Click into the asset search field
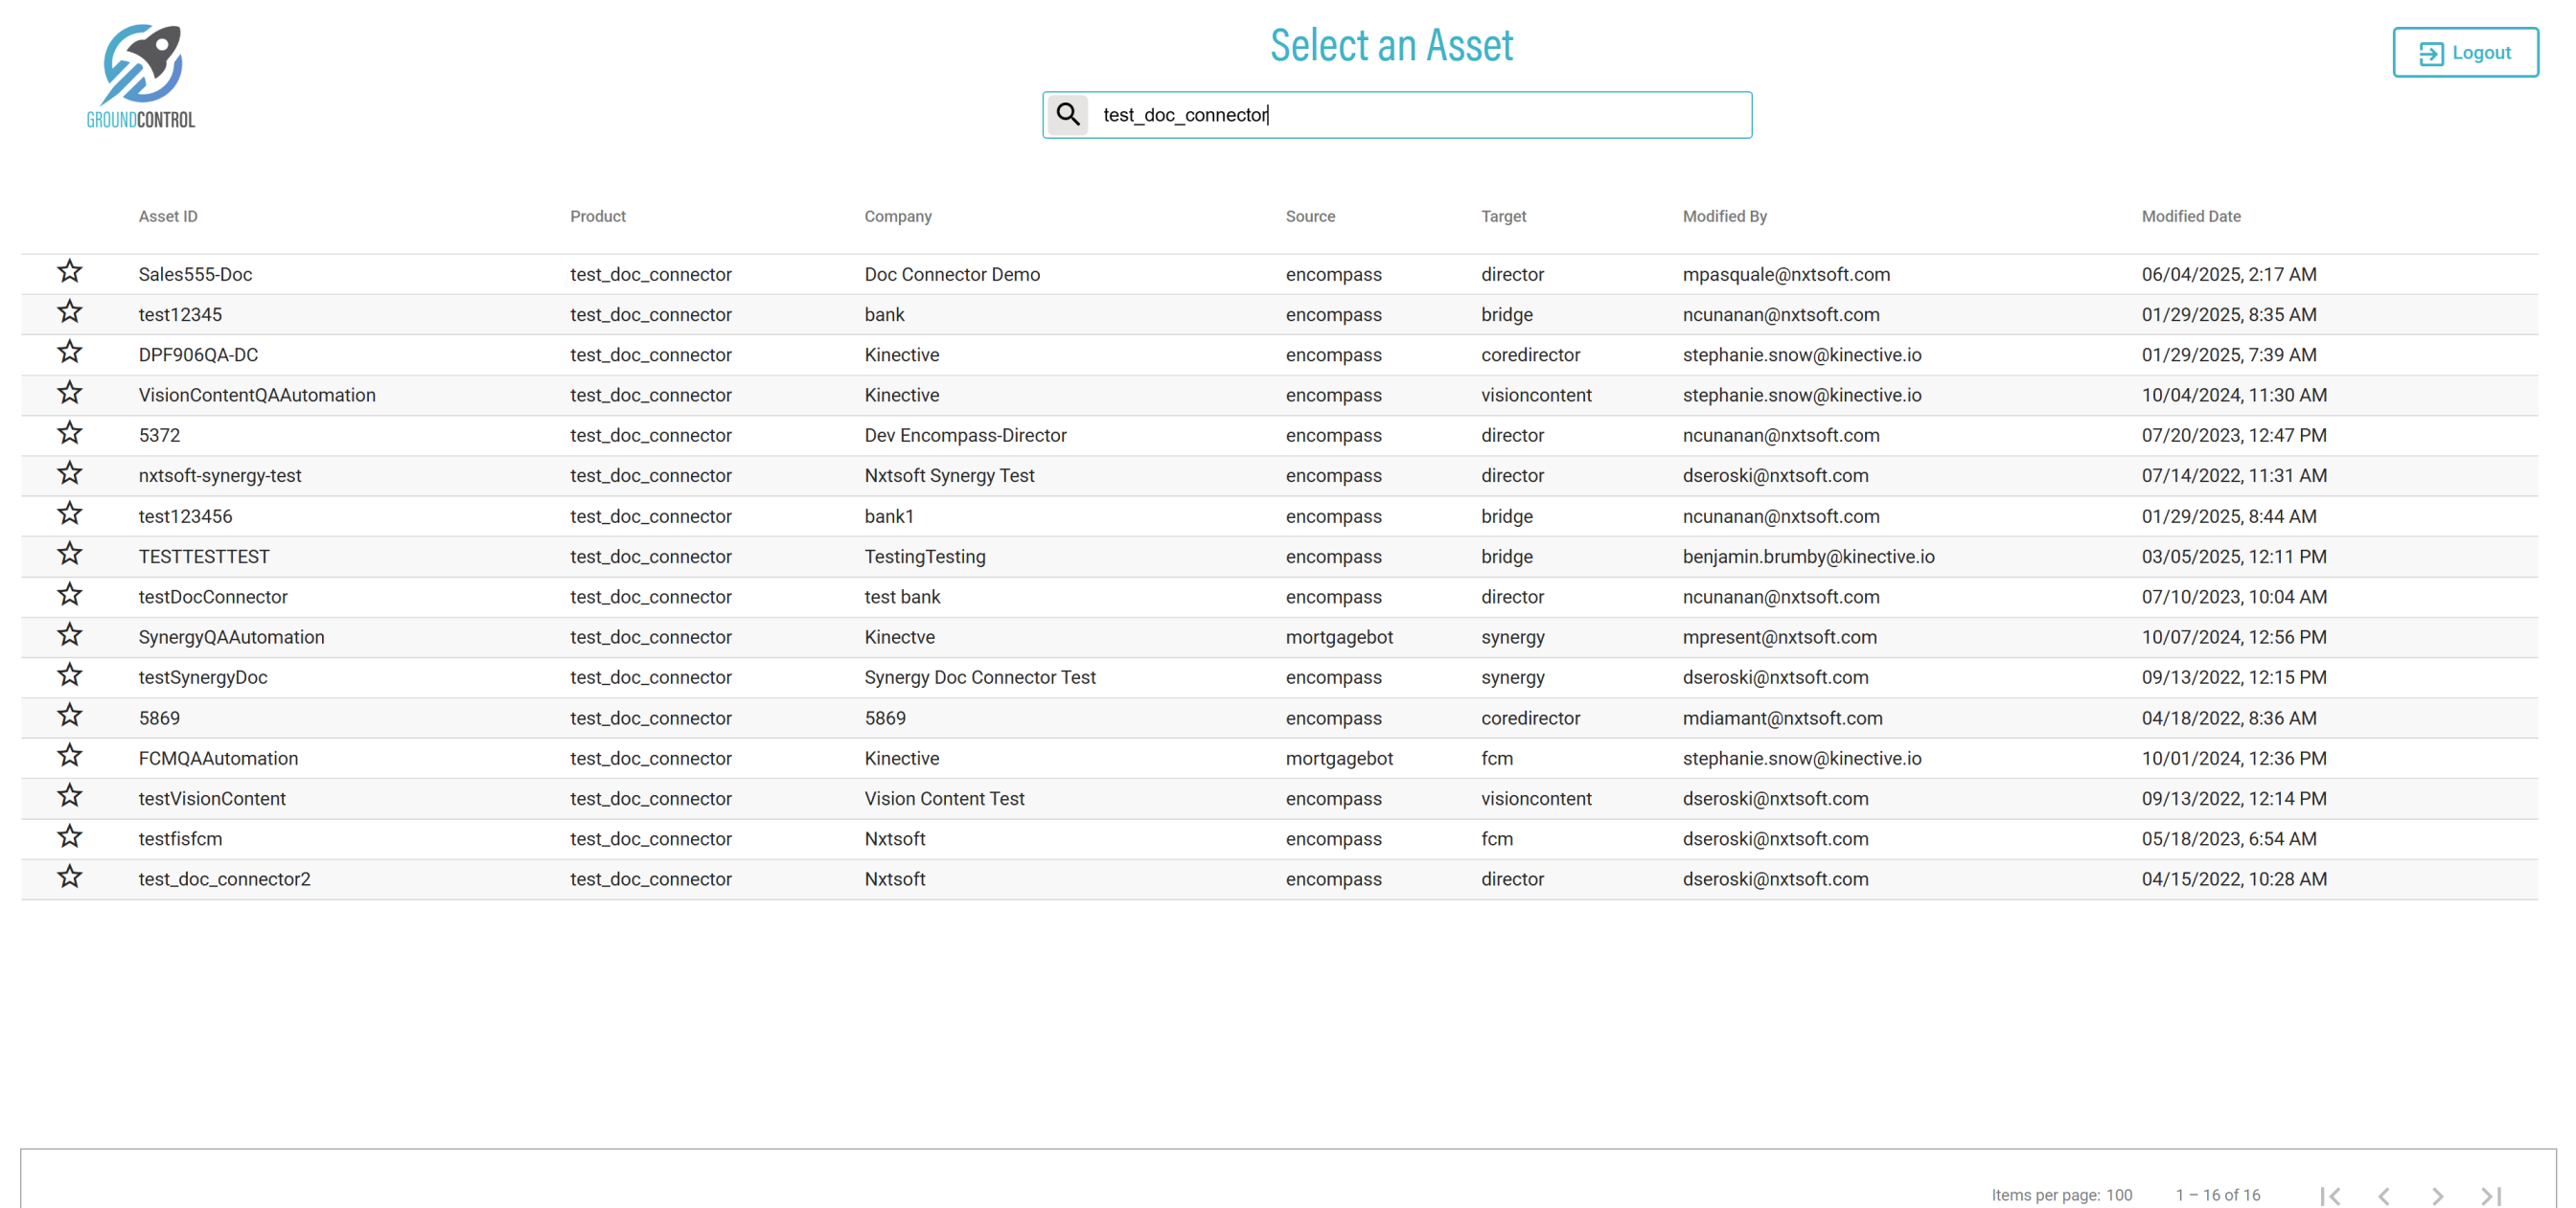The height and width of the screenshot is (1208, 2576). point(1420,115)
